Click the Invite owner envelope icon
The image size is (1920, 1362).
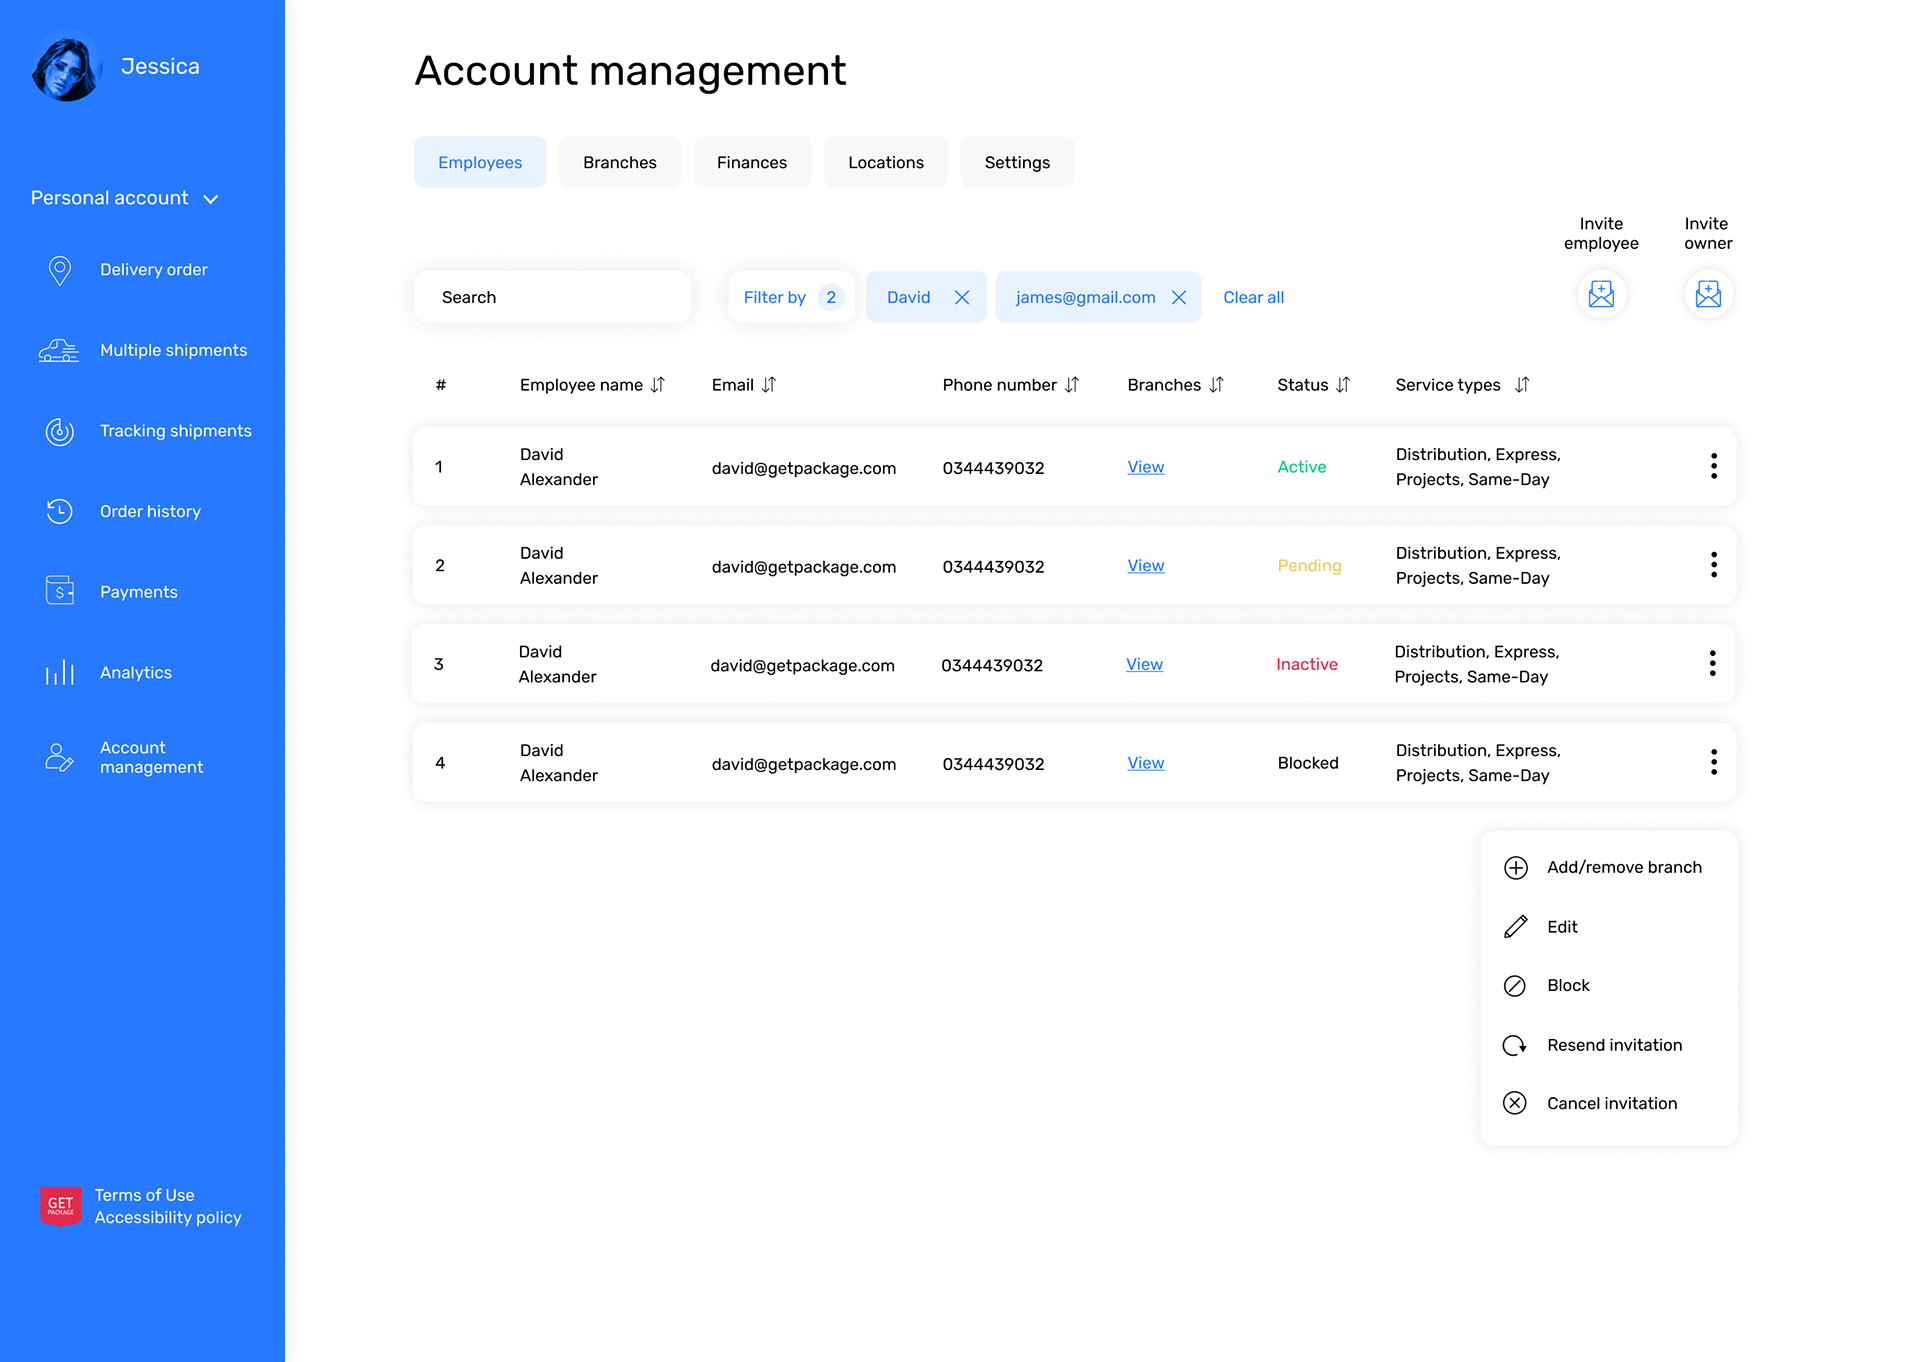point(1708,294)
